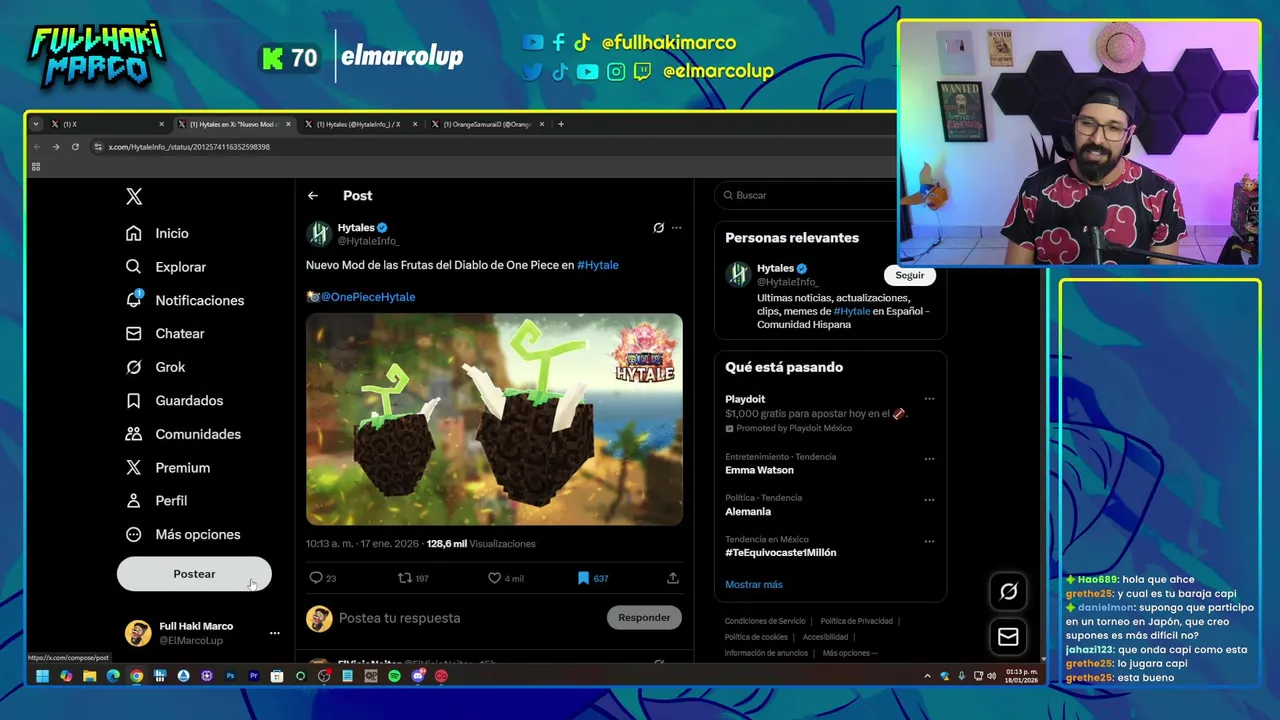Switch to OrangeSamuraiD browser tab
Image resolution: width=1280 pixels, height=720 pixels.
click(x=487, y=124)
